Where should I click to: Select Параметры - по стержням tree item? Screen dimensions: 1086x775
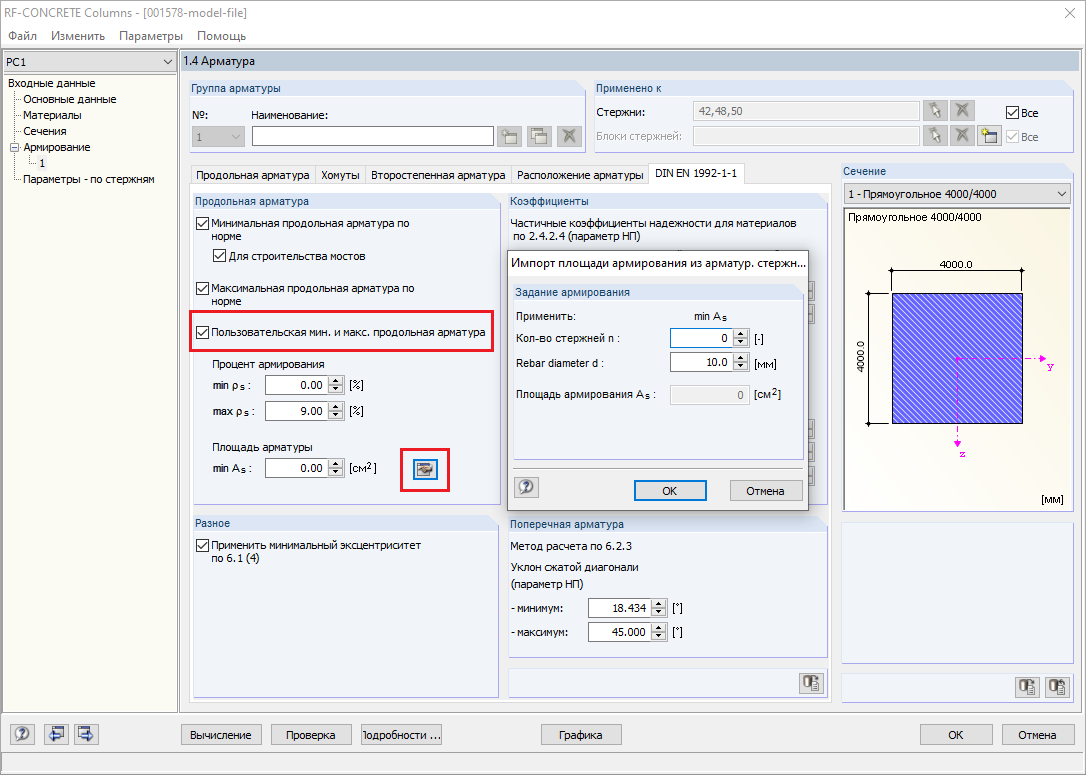[x=89, y=179]
